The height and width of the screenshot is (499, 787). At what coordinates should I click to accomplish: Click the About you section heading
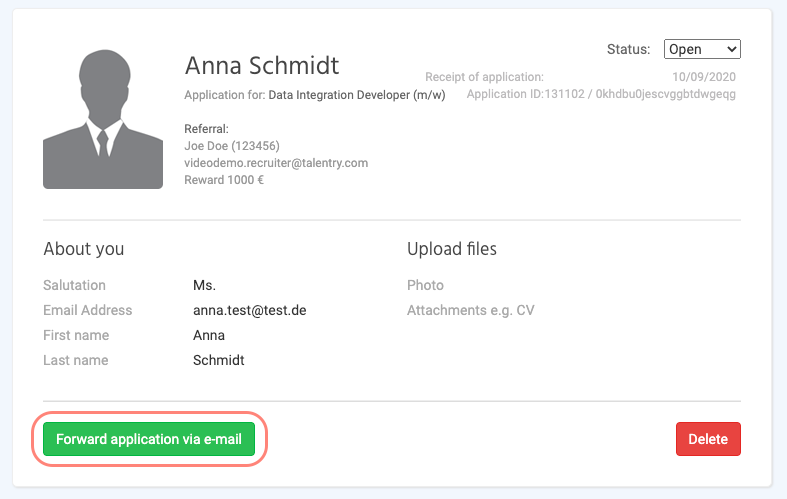[x=84, y=249]
